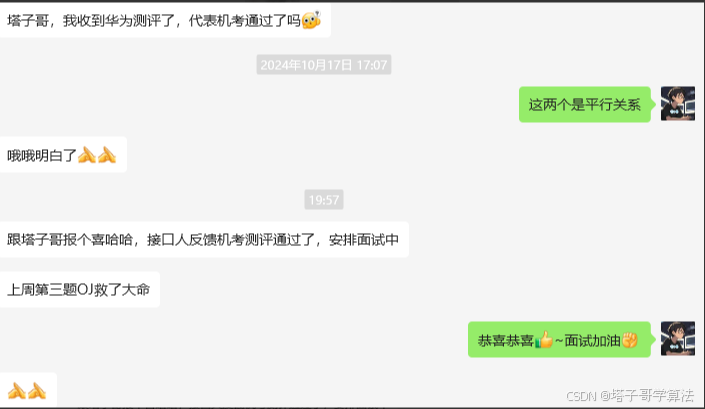Viewport: 705px width, 409px height.
Task: Click the "2024年10月17日 17:07" timestamp label
Action: tap(324, 65)
